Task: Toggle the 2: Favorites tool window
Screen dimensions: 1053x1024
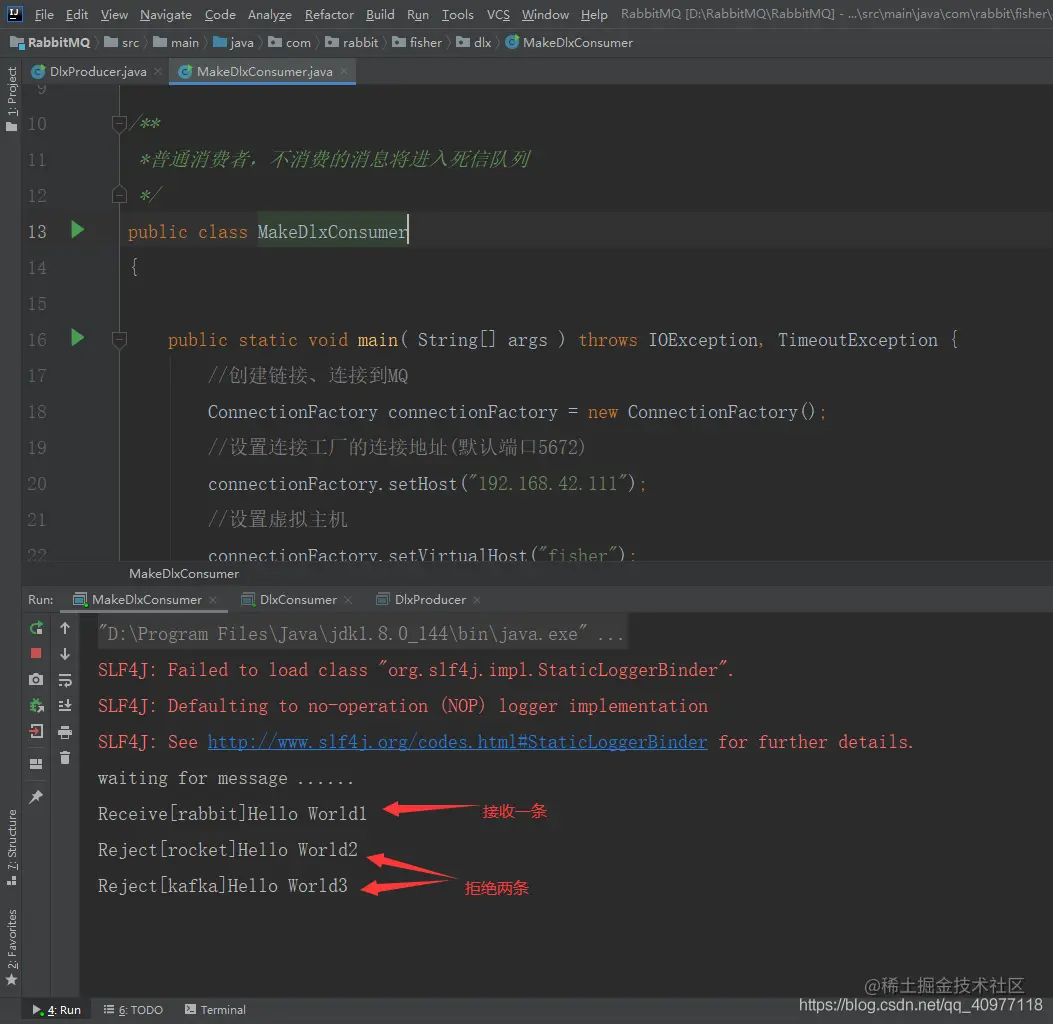Action: (x=11, y=947)
